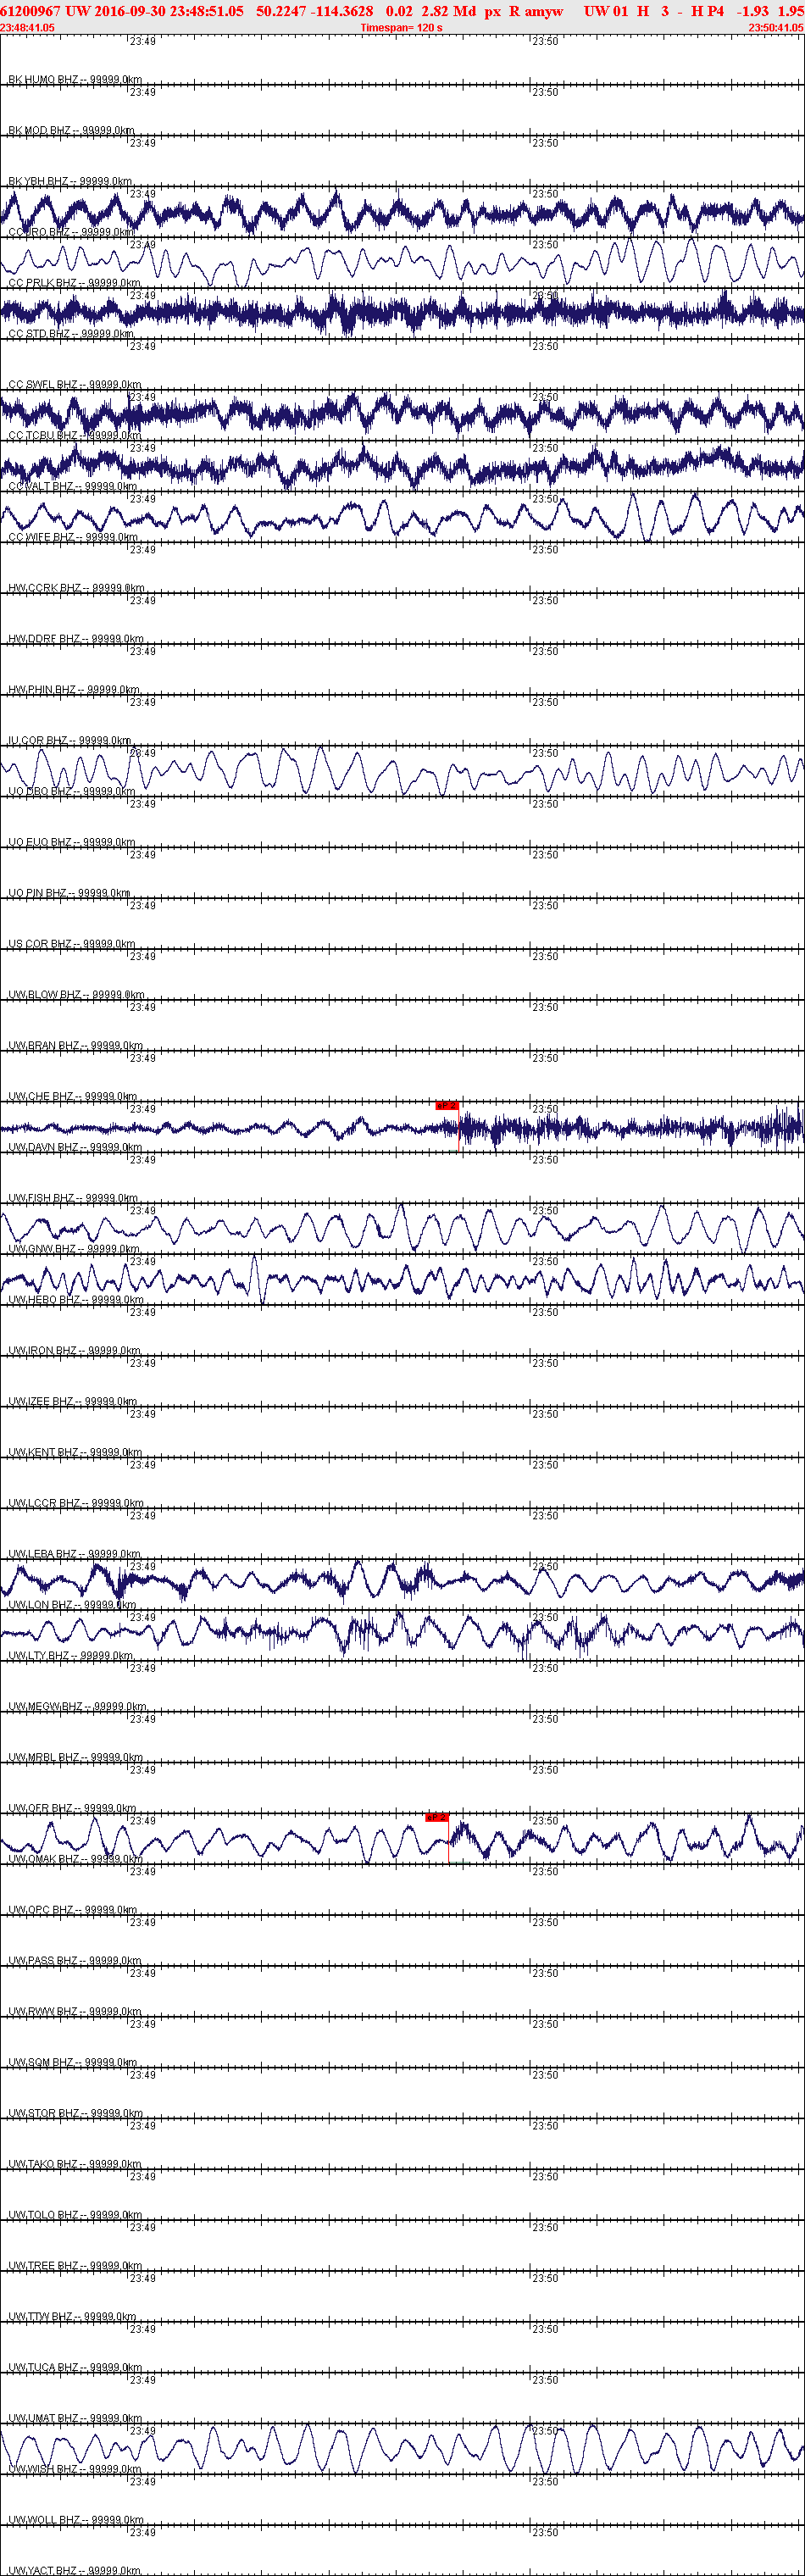Select the 'UW FISH BHZ' station label
The image size is (805, 2576).
pos(74,1198)
